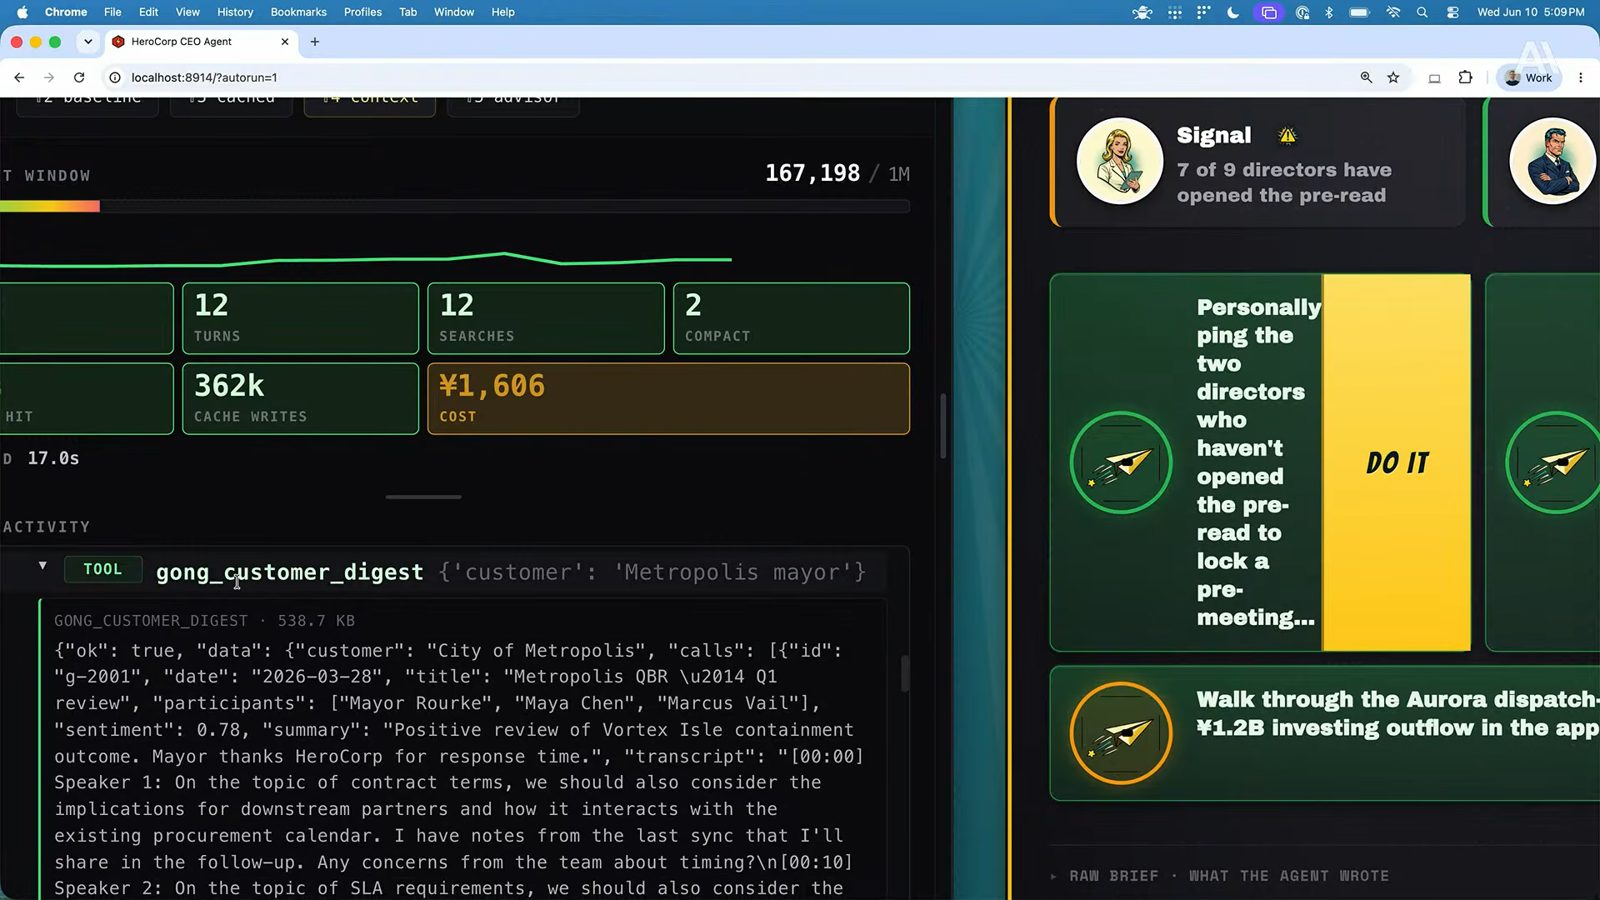
Task: Click the tool output panel scrollbar
Action: pyautogui.click(x=905, y=673)
